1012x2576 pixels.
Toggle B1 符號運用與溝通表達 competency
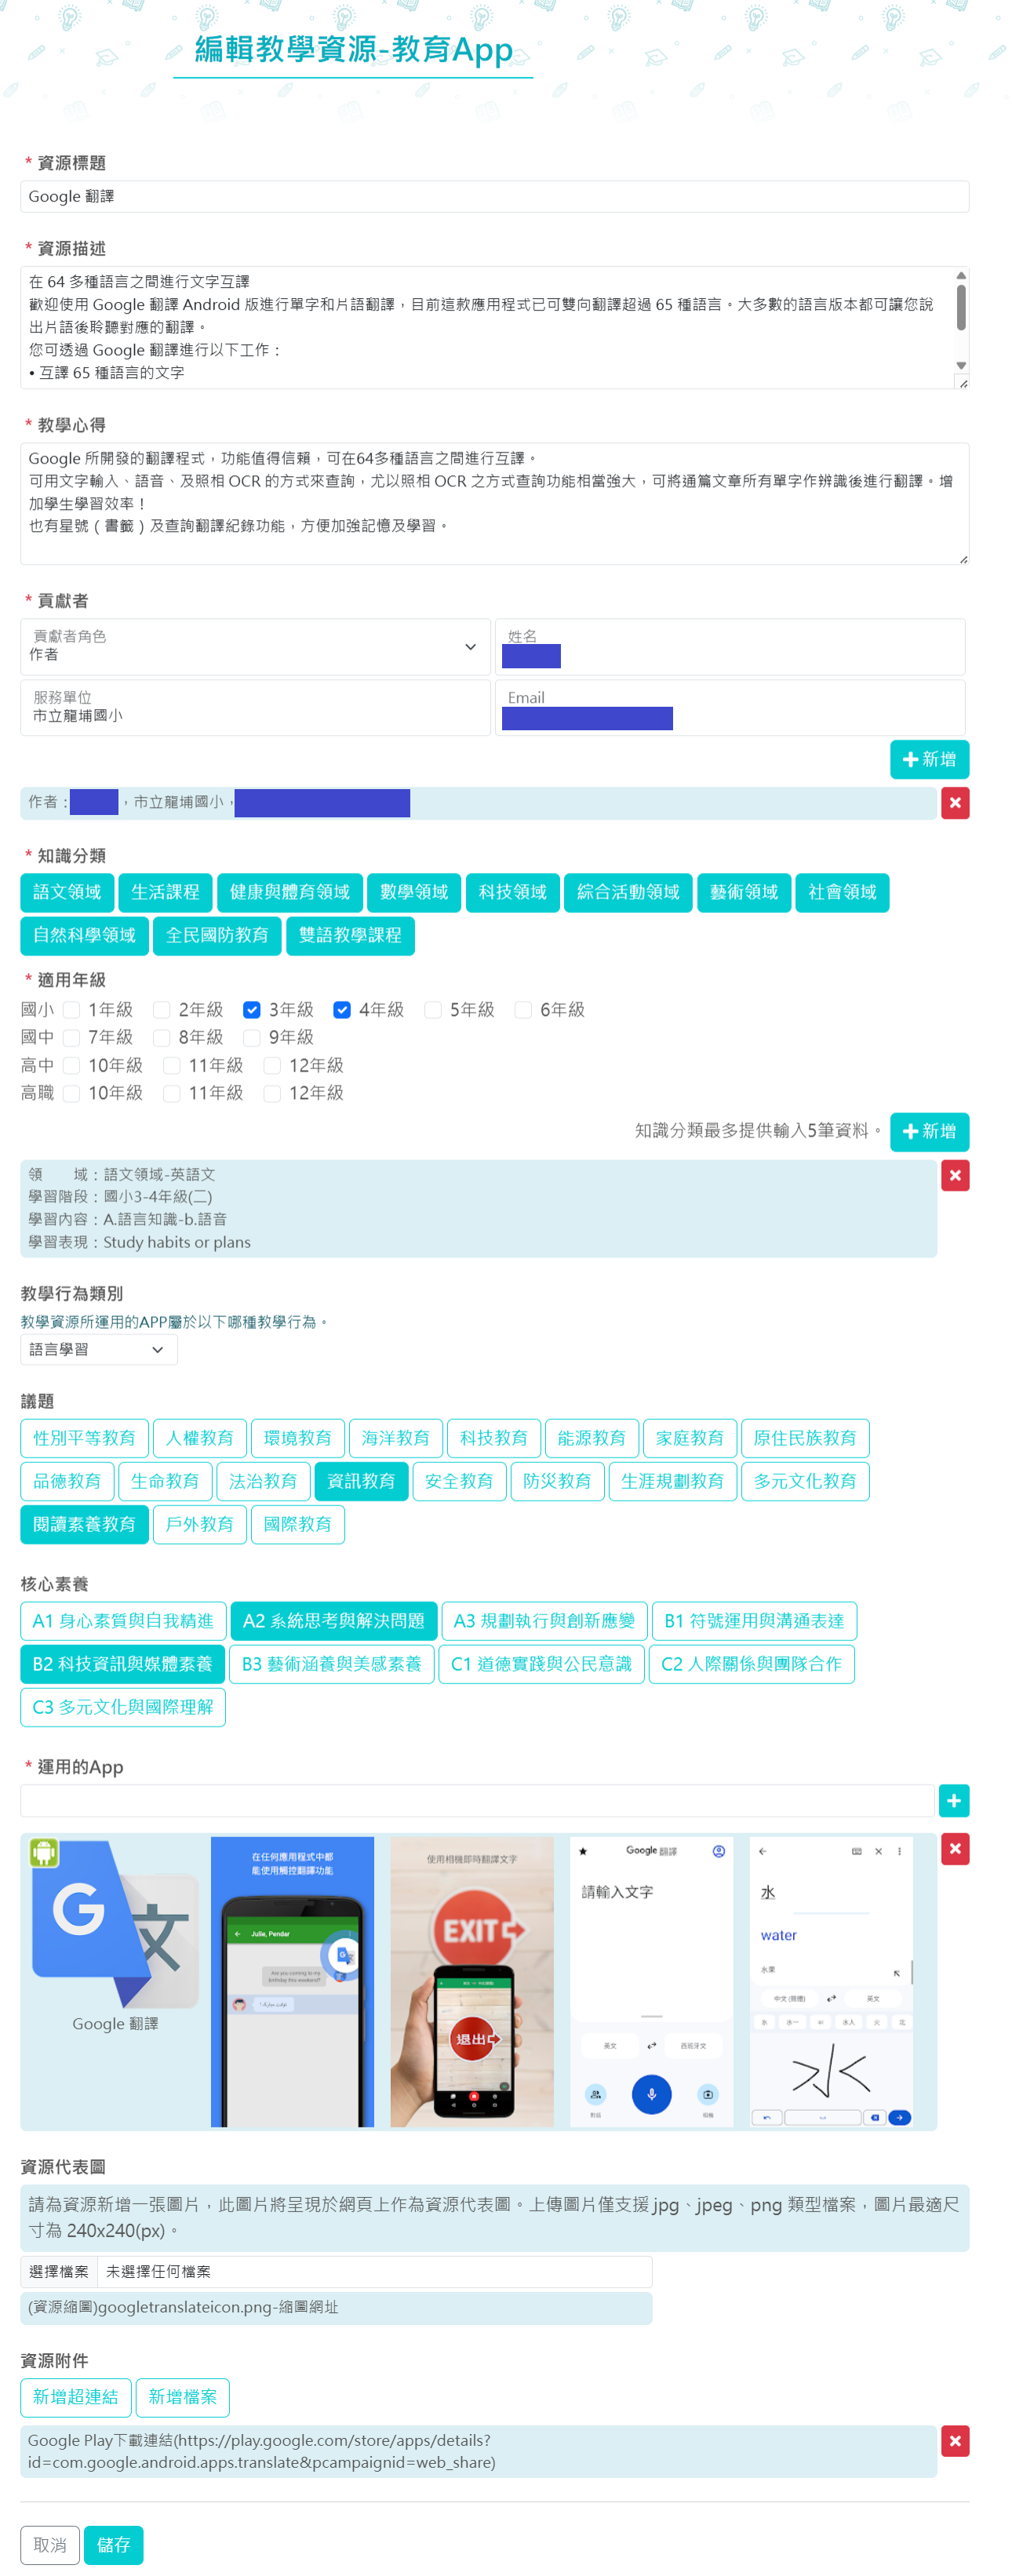(x=754, y=1621)
